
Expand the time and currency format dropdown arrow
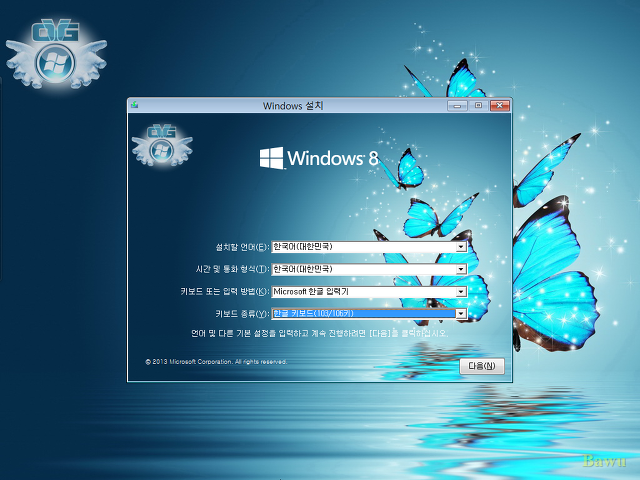(x=461, y=269)
